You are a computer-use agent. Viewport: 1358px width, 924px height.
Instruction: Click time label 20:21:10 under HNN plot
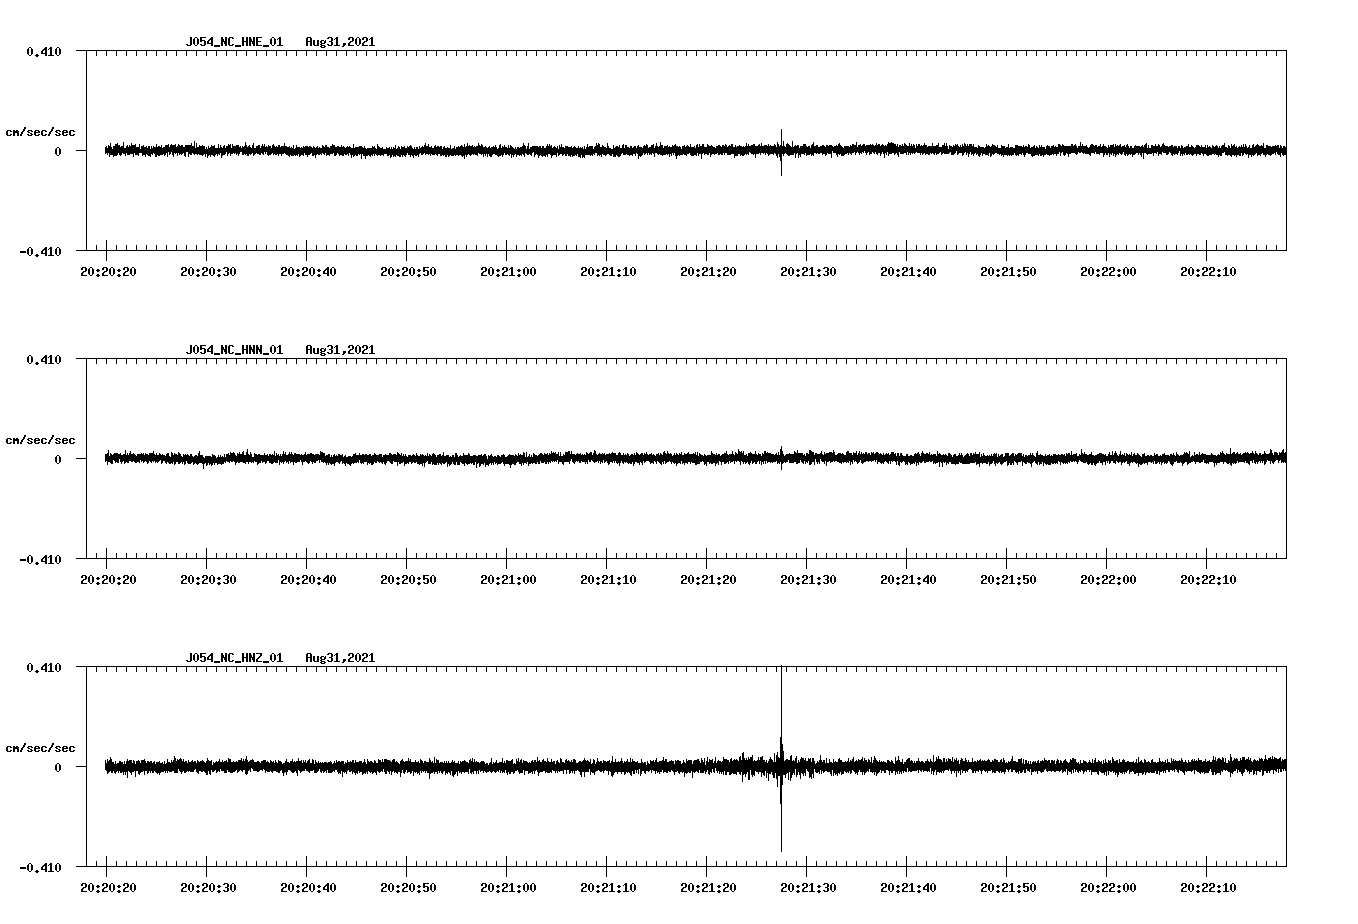pos(608,580)
